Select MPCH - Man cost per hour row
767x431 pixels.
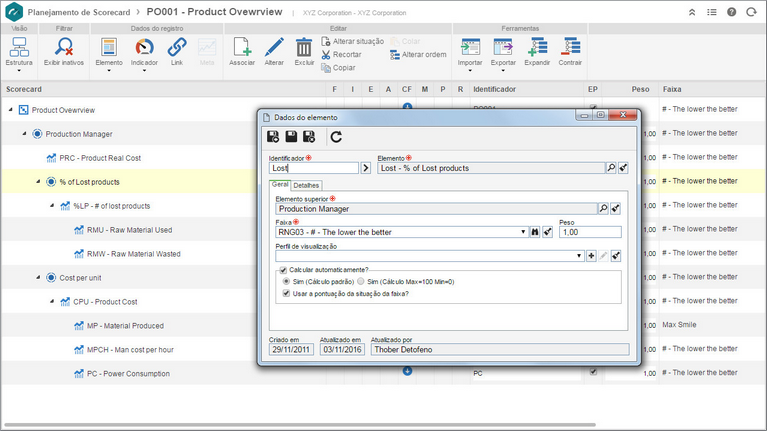[x=130, y=350]
